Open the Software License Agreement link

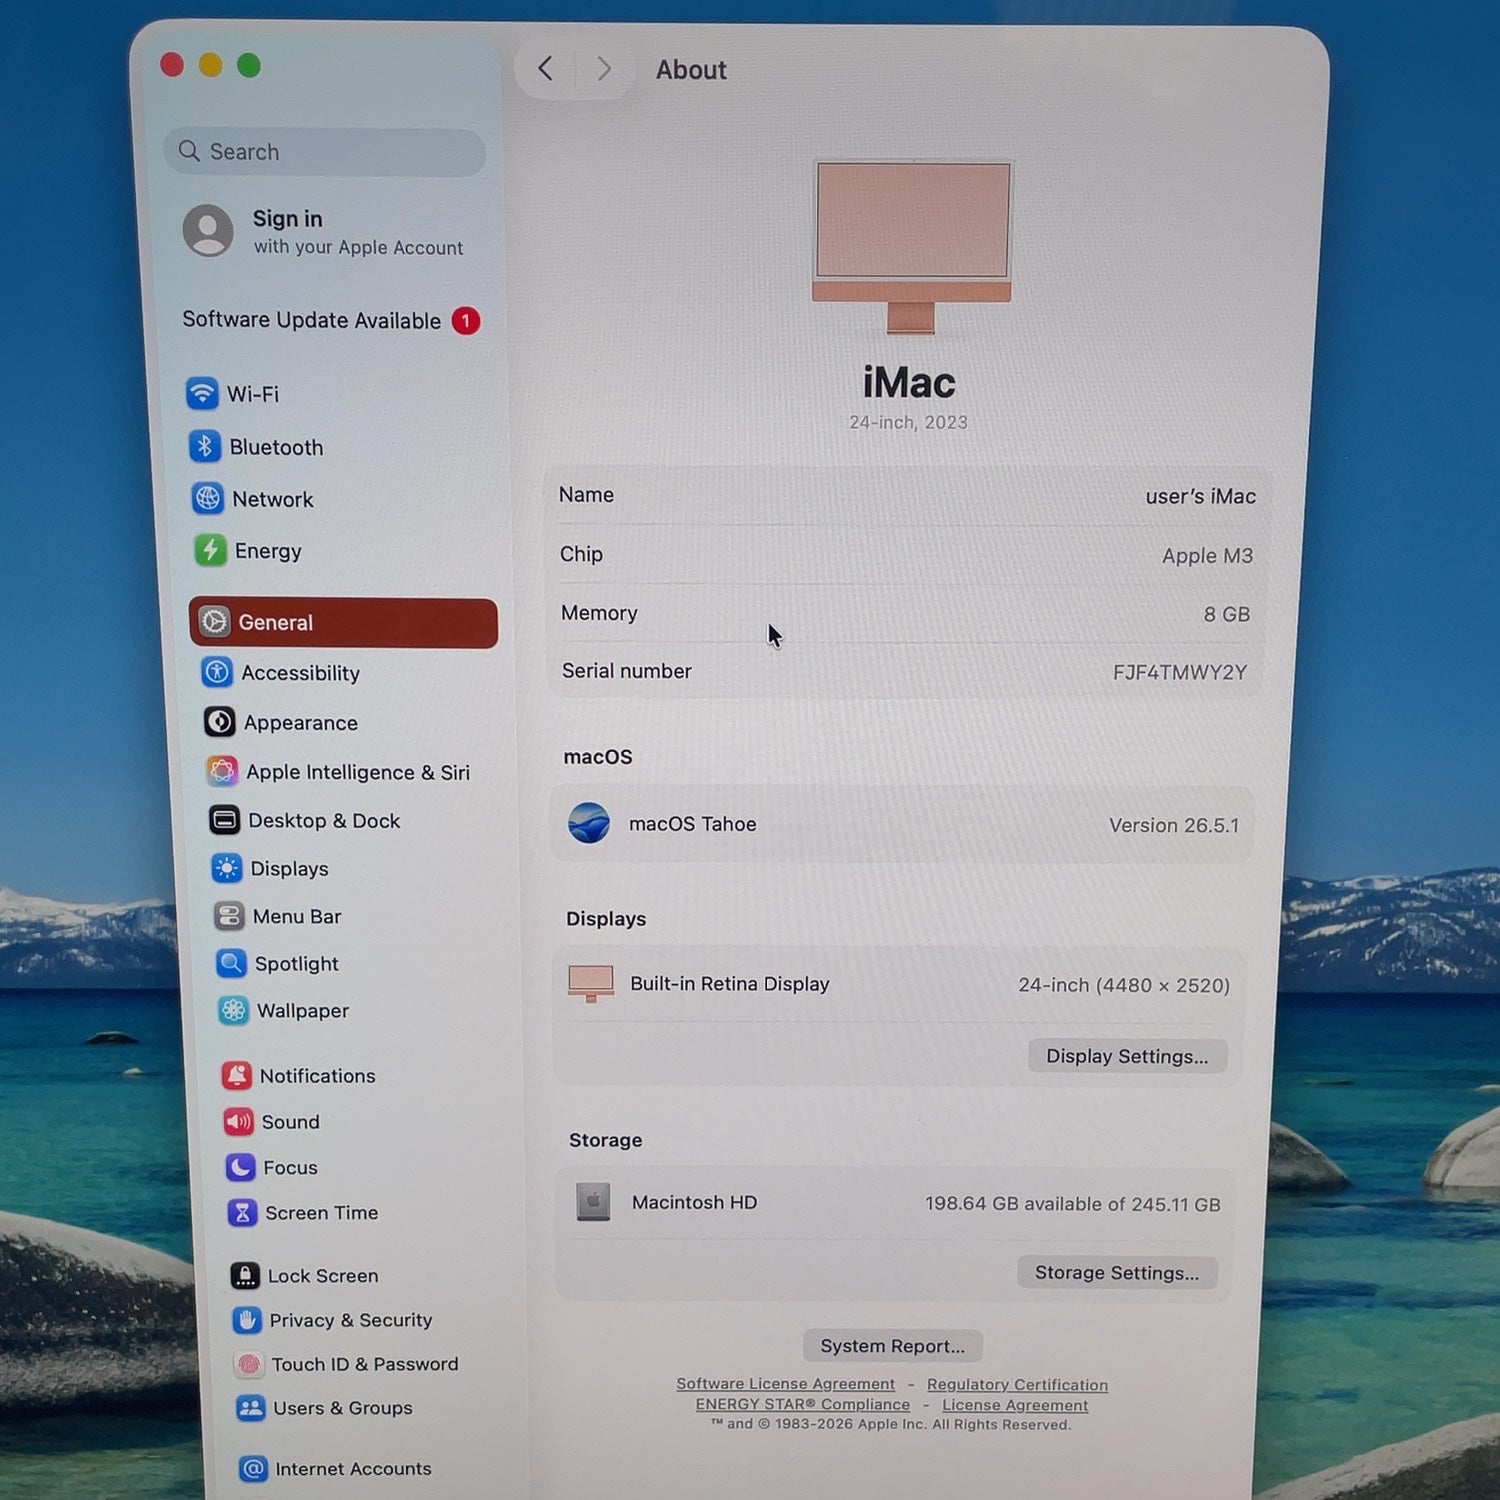[x=785, y=1384]
